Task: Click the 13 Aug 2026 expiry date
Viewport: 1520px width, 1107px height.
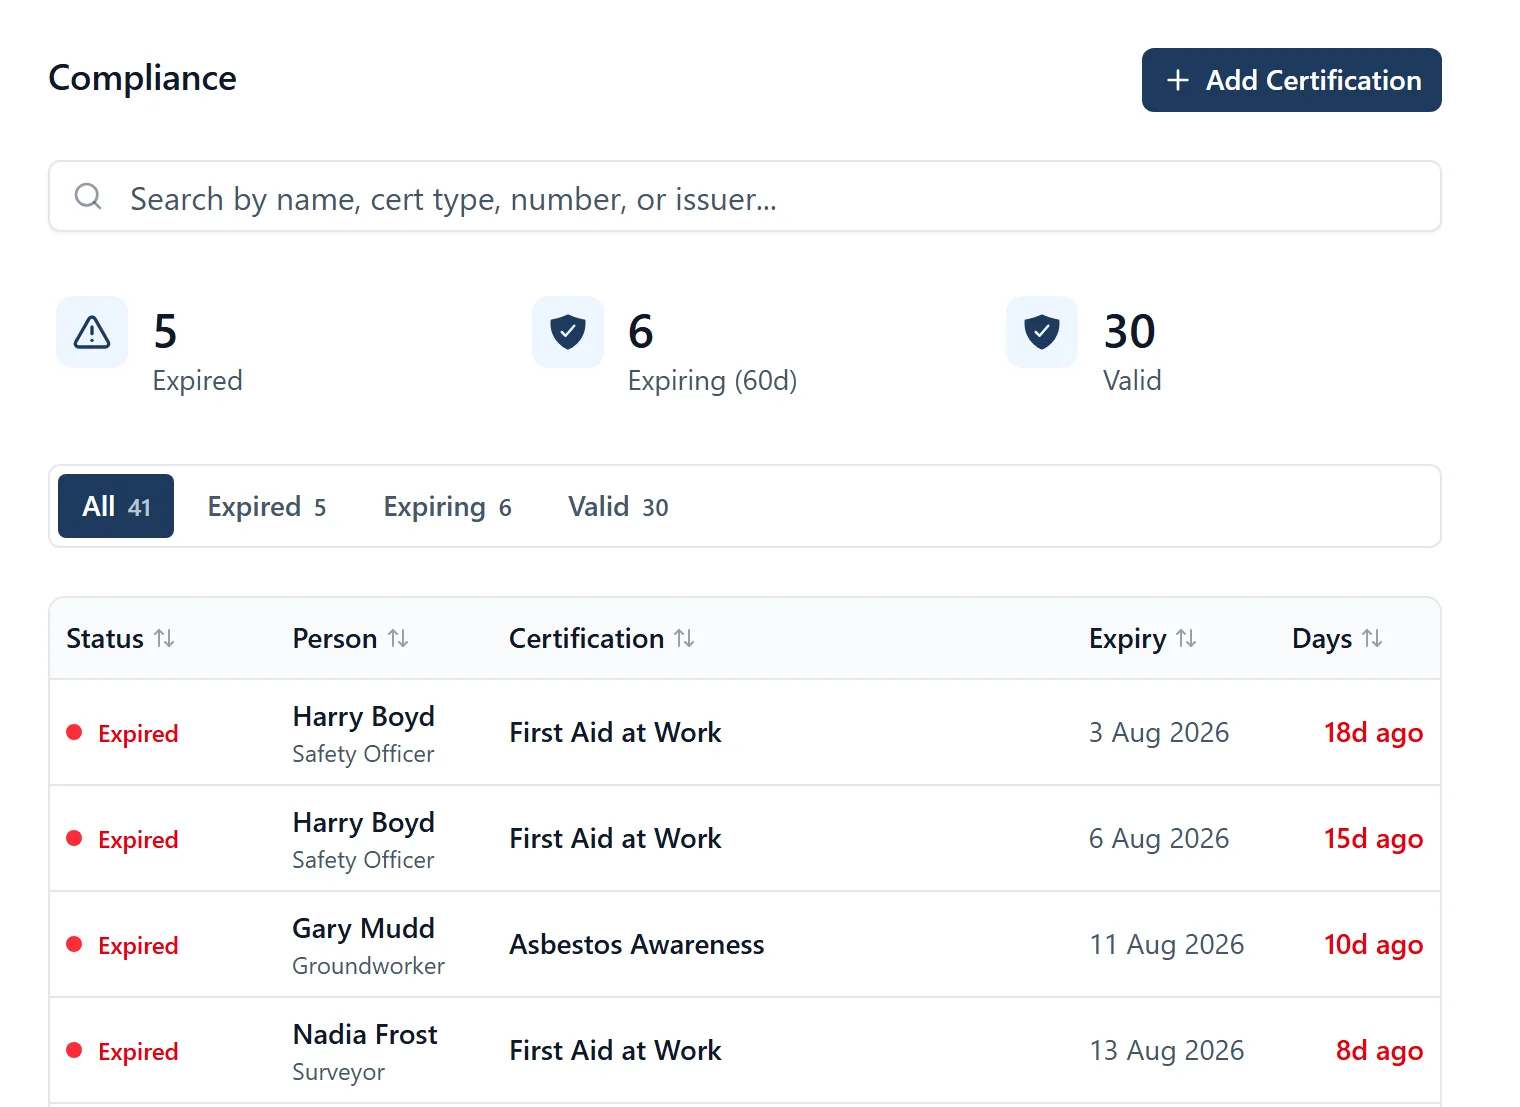Action: (x=1167, y=1050)
